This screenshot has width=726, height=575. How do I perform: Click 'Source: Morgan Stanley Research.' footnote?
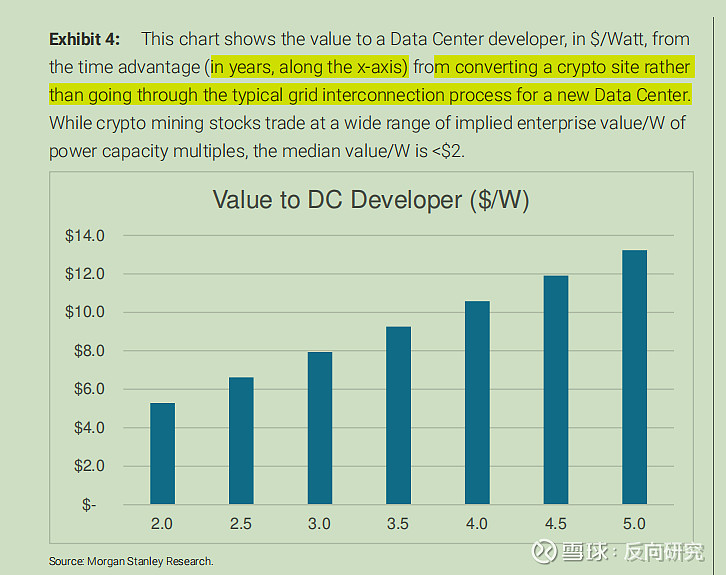(x=131, y=562)
